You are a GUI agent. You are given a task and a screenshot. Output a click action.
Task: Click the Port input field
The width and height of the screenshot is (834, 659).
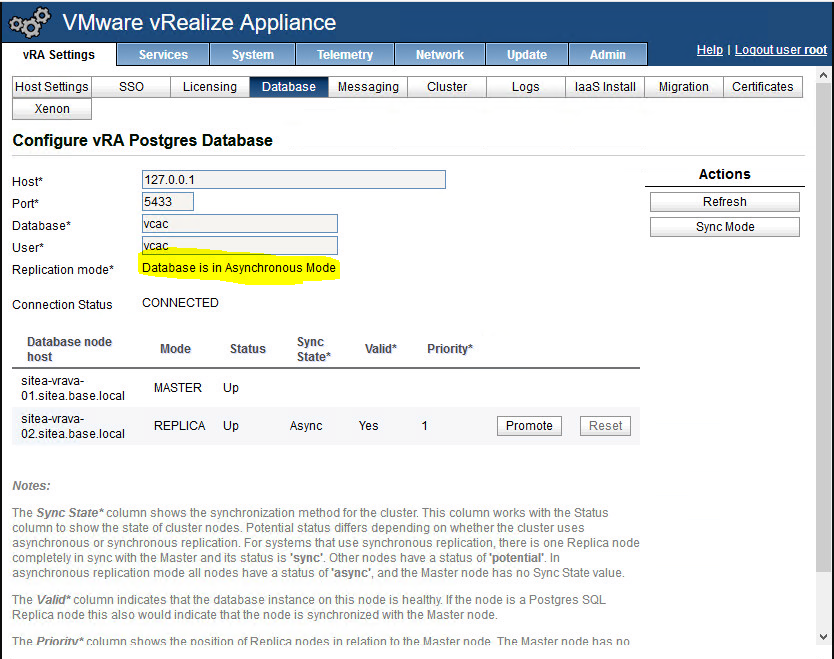tap(168, 202)
